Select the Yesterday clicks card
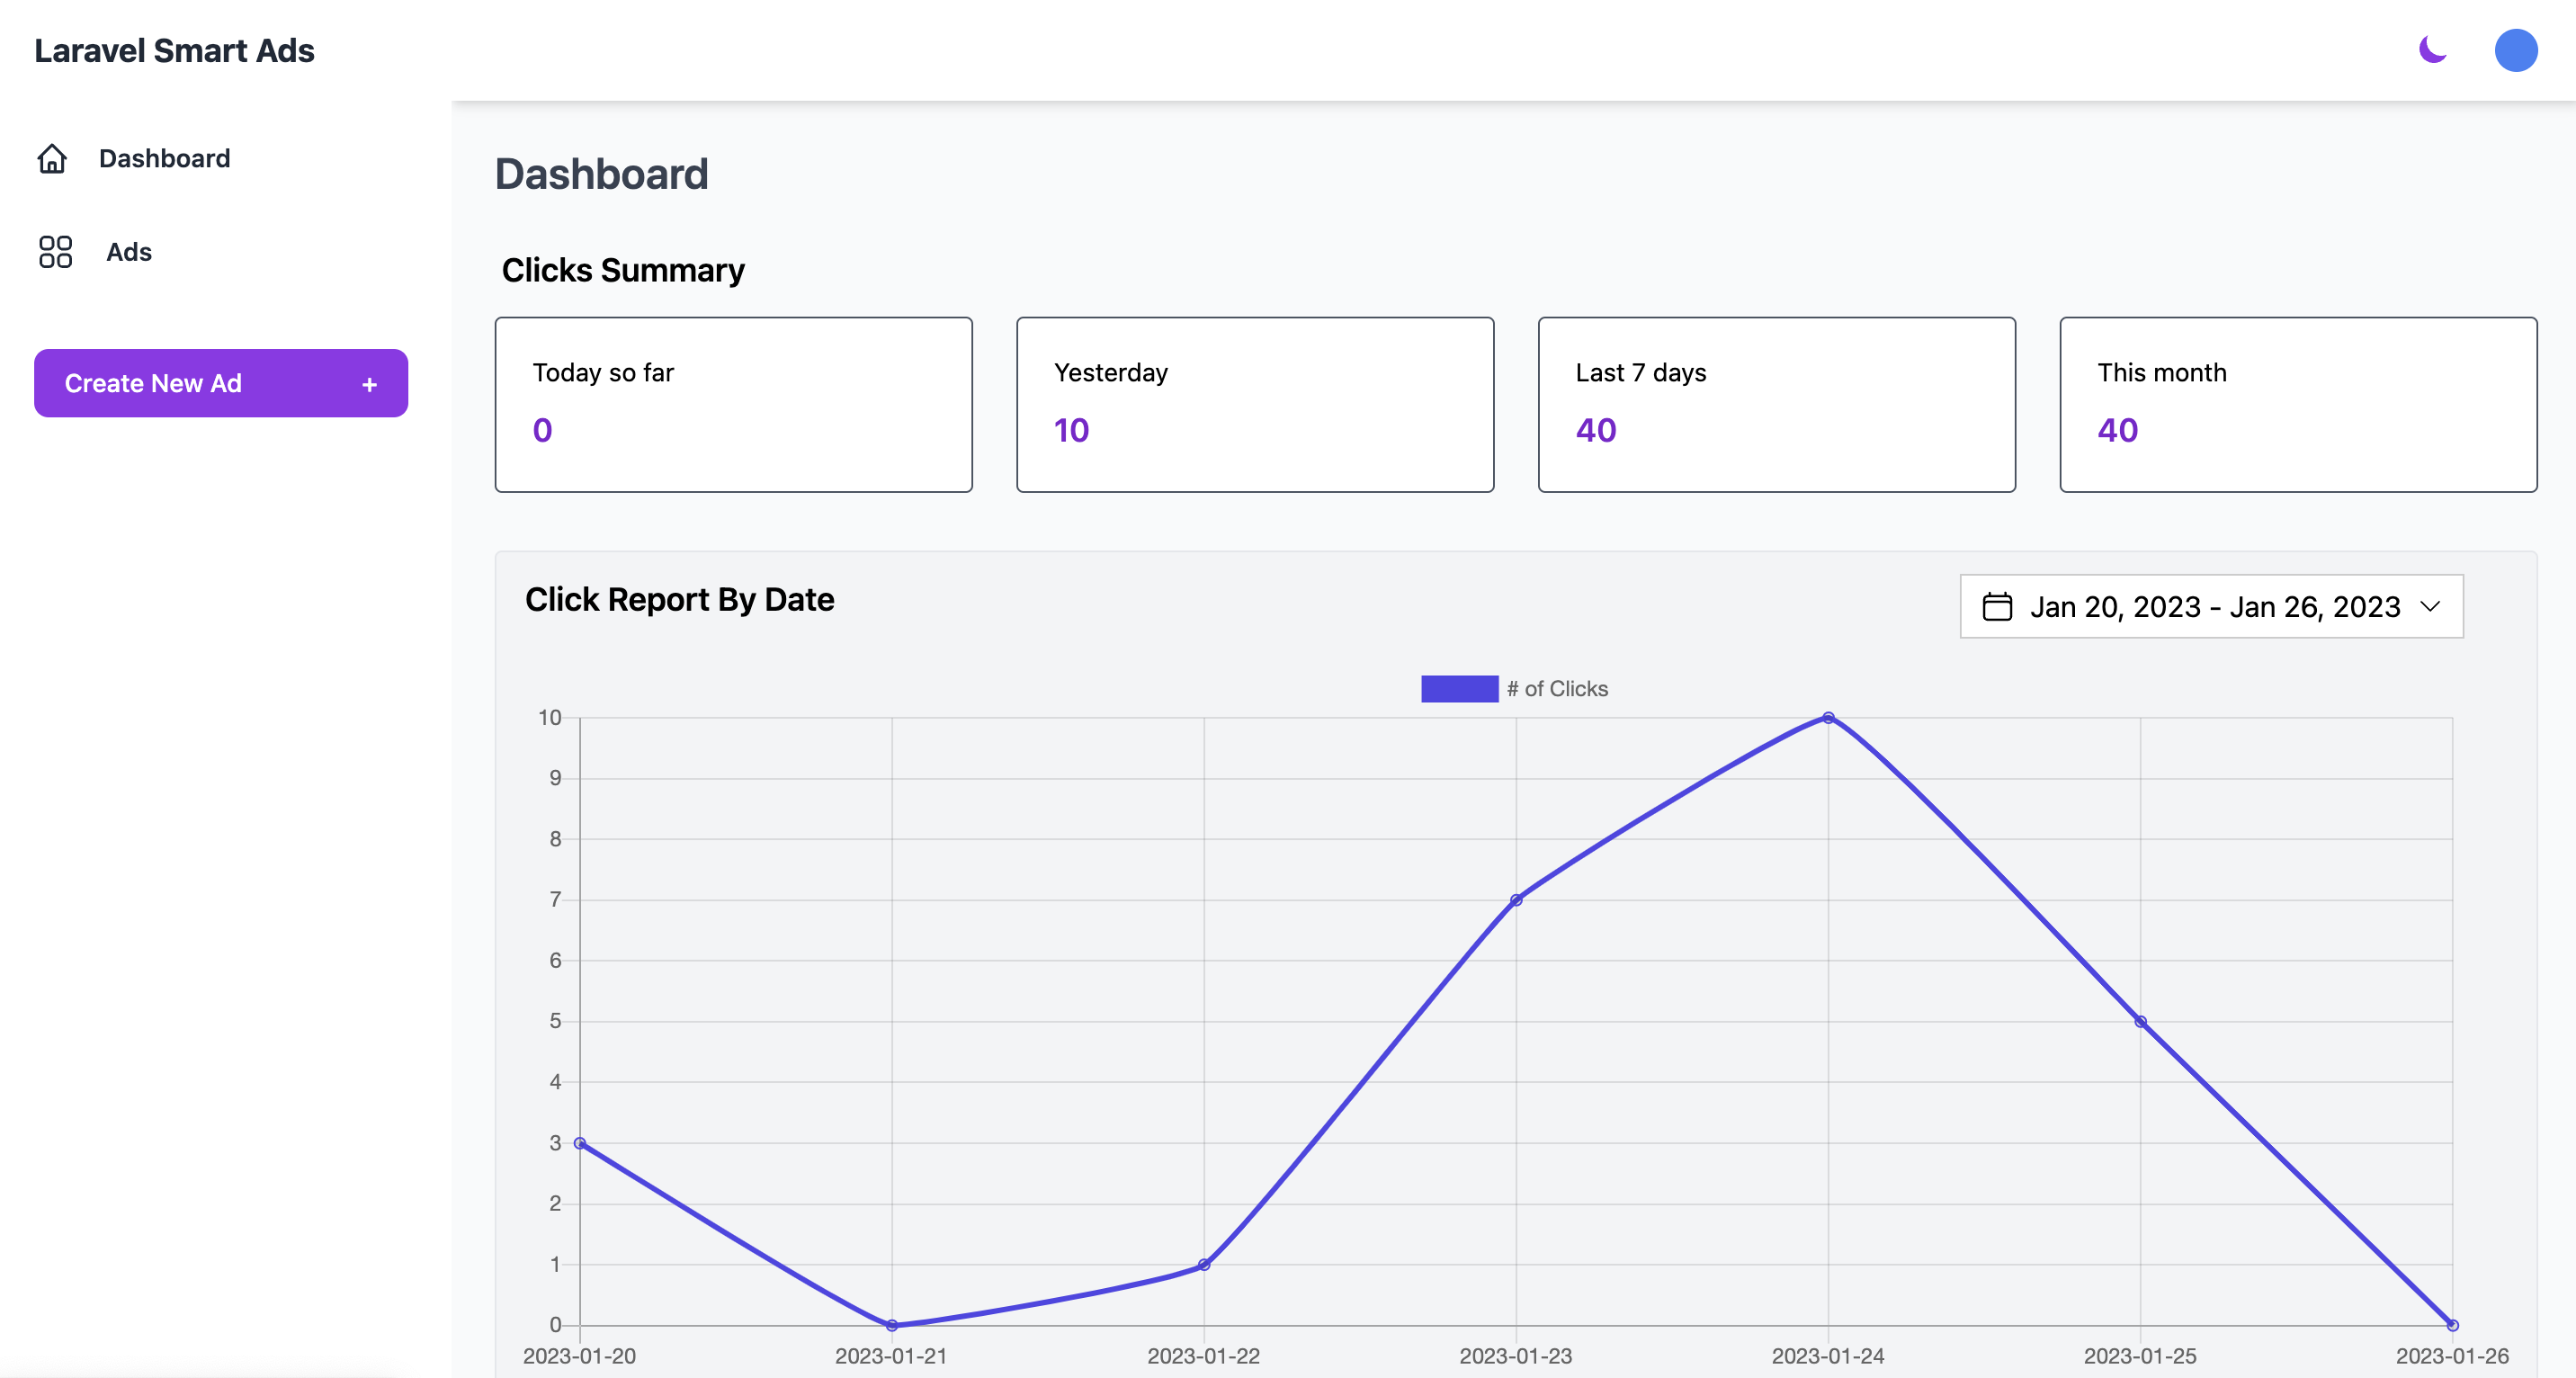Viewport: 2576px width, 1378px height. [x=1254, y=404]
